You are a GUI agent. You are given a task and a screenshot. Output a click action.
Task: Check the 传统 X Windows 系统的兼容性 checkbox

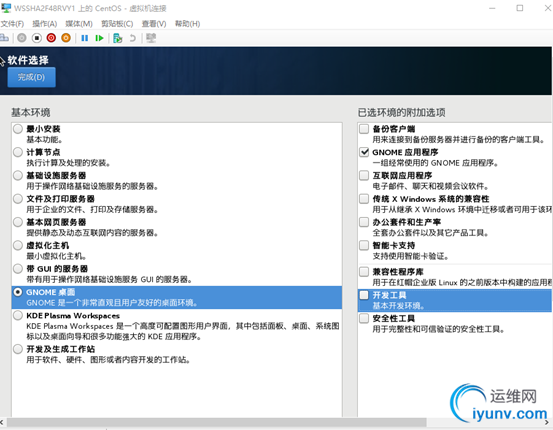(x=364, y=199)
